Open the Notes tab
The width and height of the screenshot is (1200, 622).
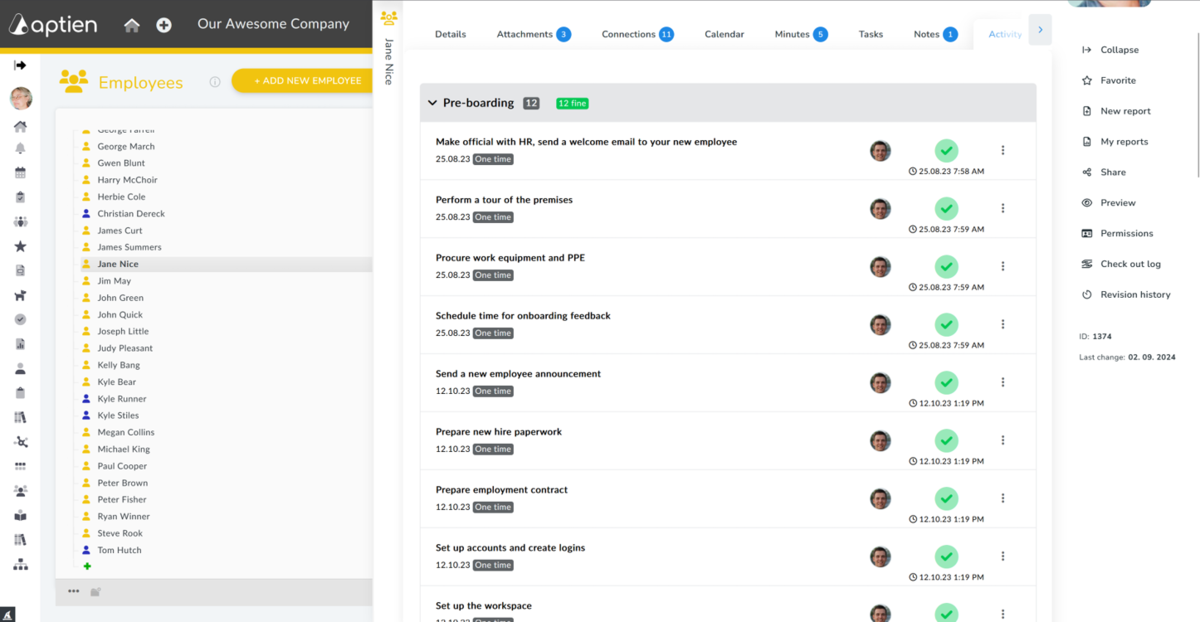935,34
